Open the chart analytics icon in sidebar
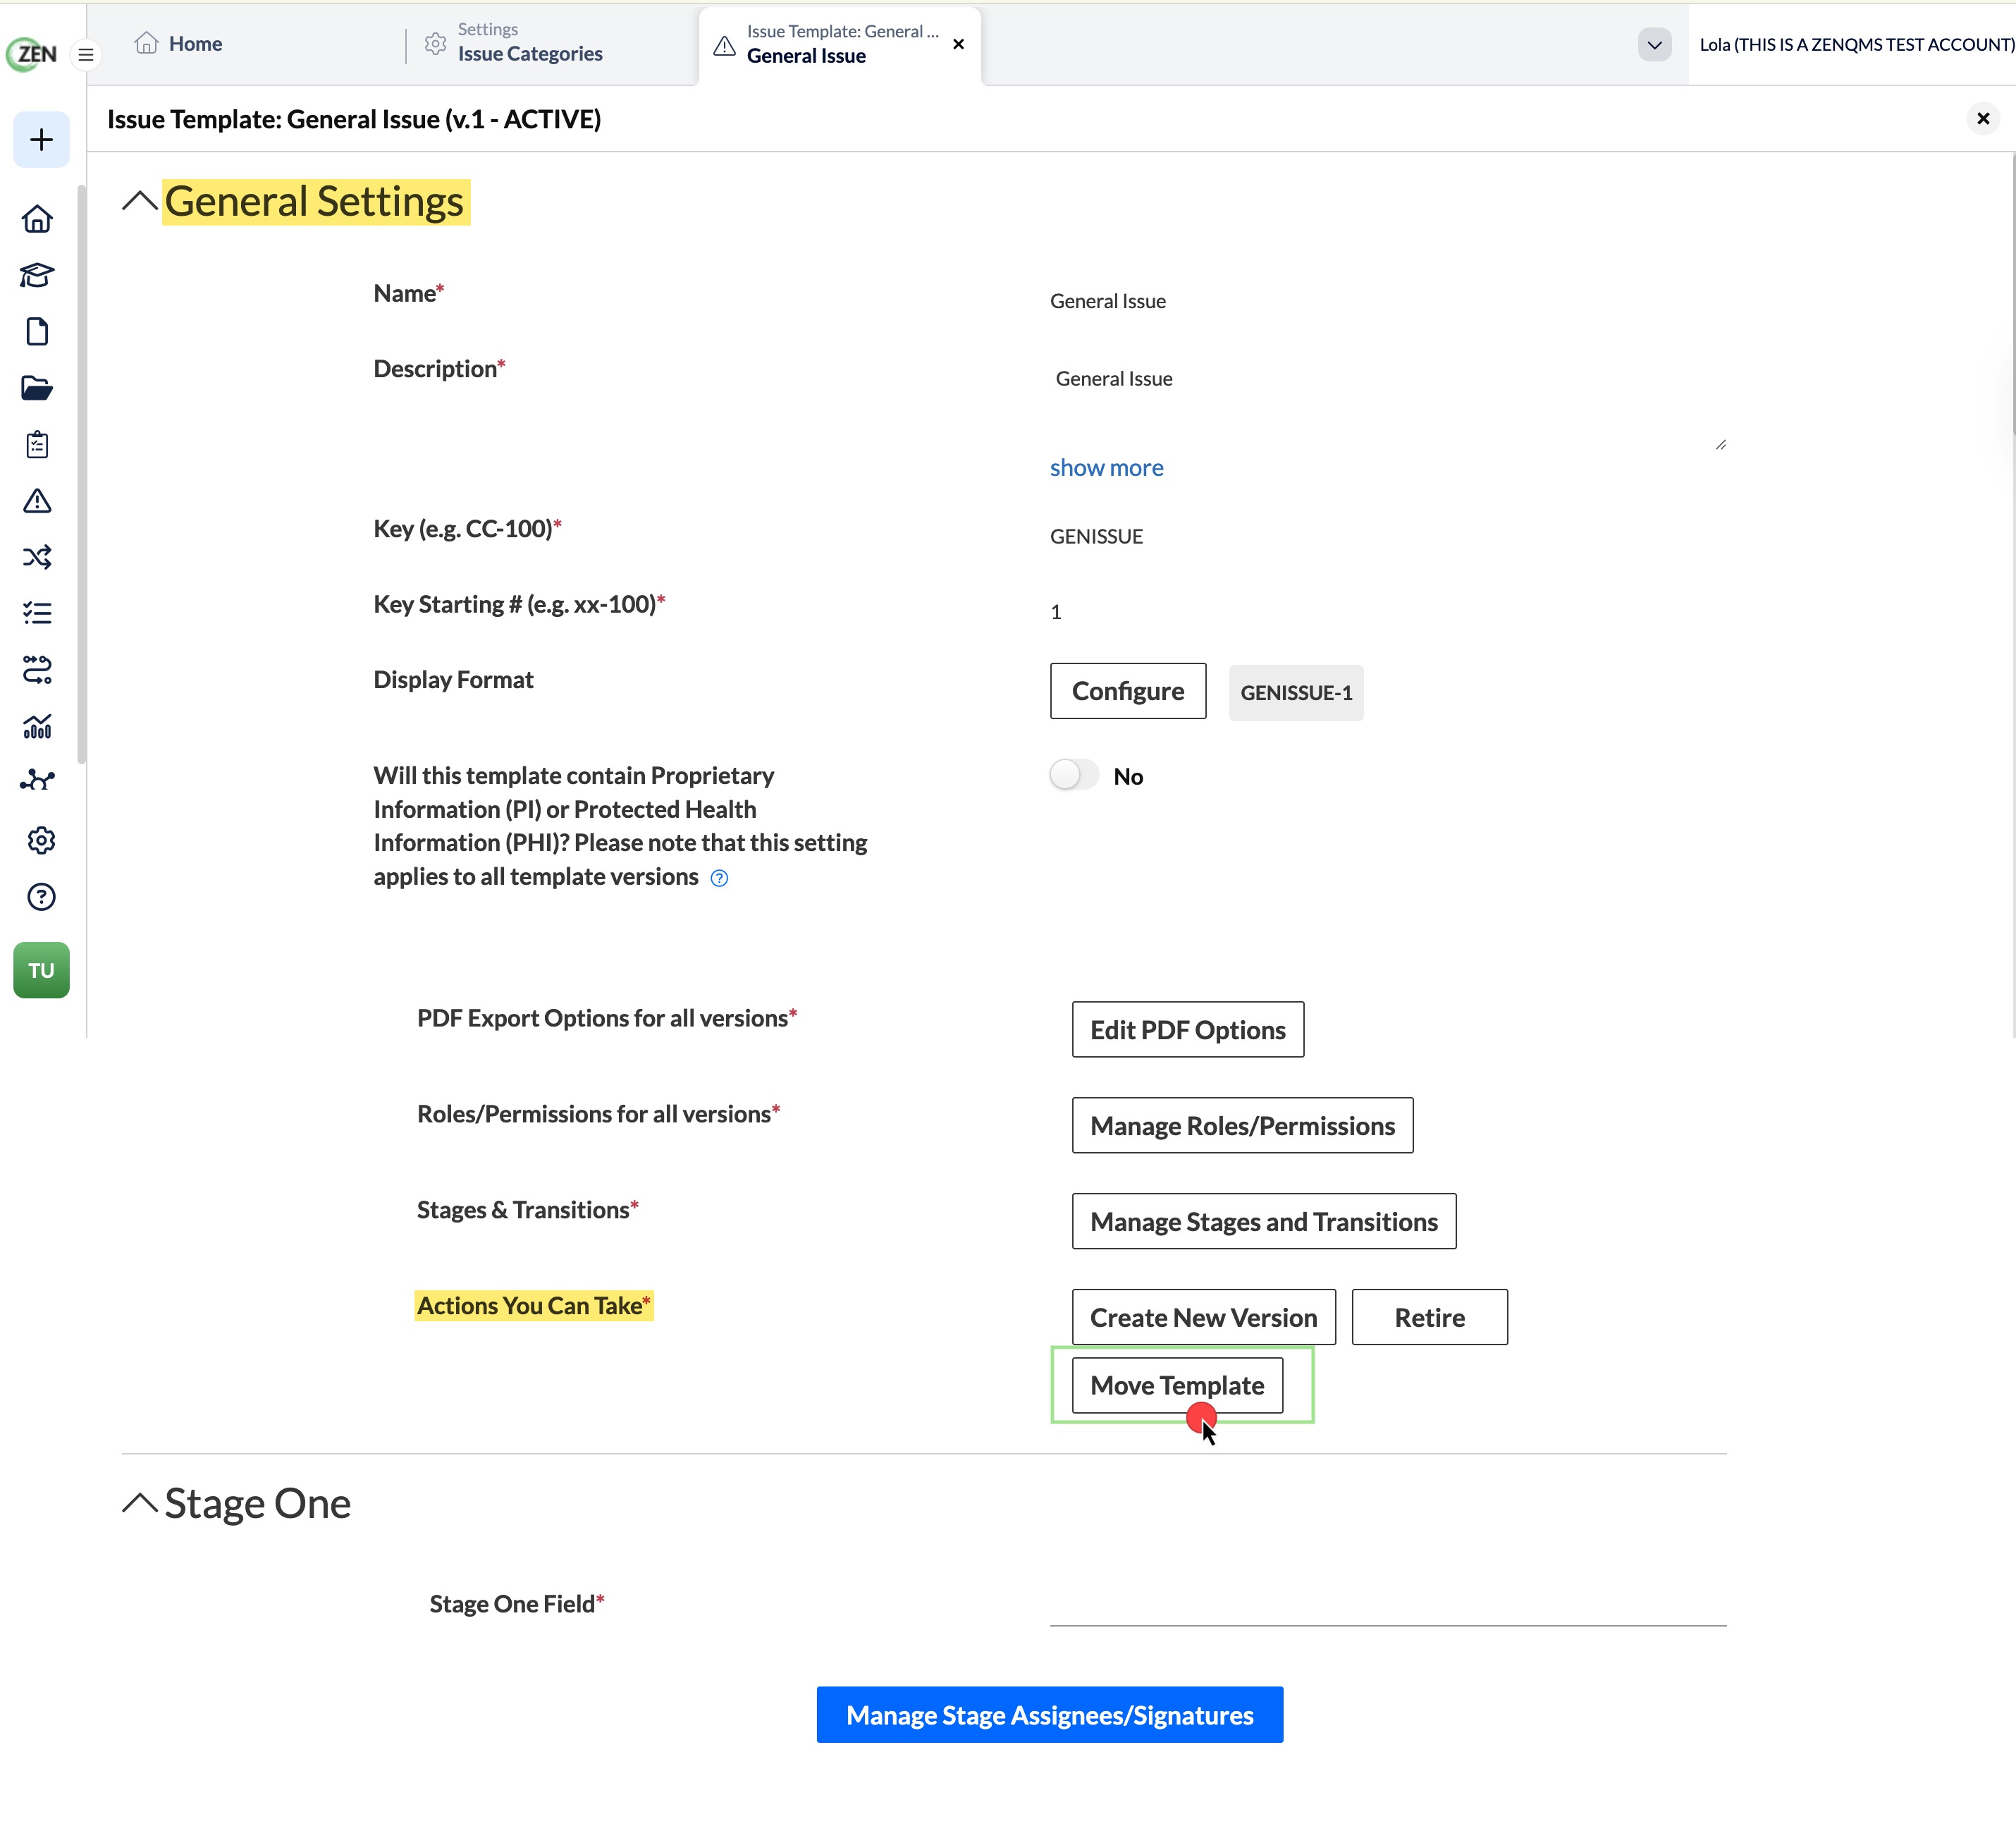 (x=37, y=726)
